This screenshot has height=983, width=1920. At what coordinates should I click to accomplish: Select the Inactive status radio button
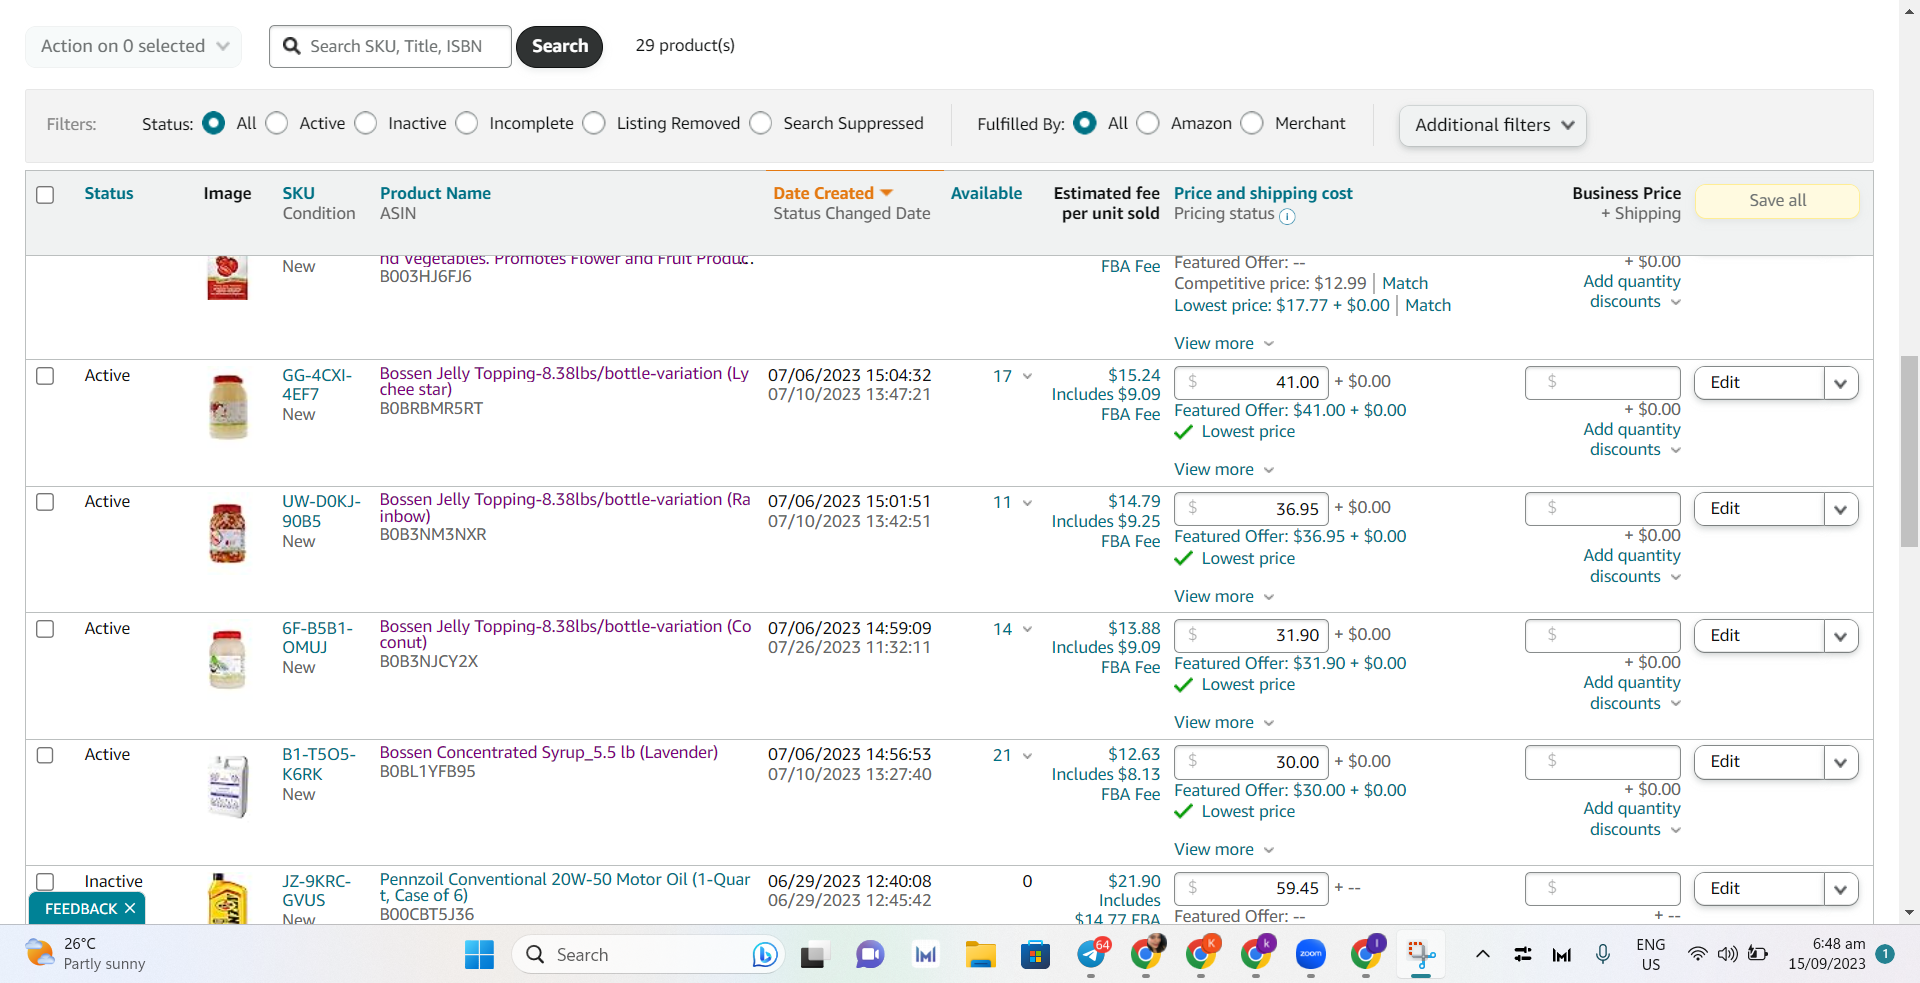pos(366,123)
